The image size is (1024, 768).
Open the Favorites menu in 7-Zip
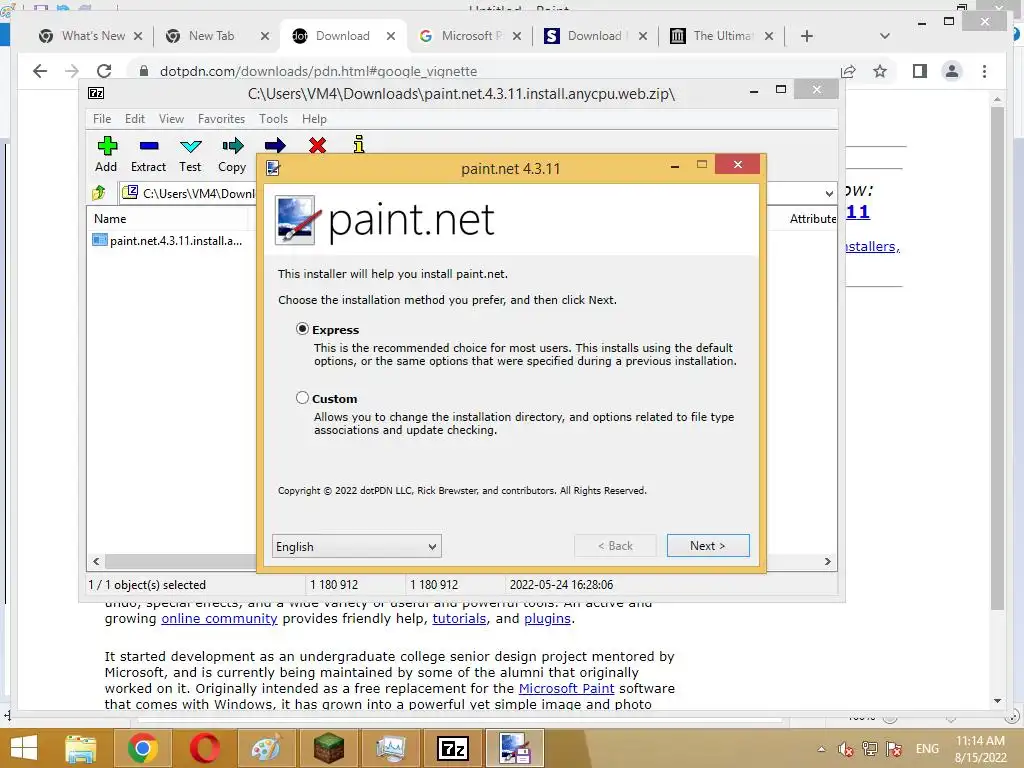pos(221,119)
